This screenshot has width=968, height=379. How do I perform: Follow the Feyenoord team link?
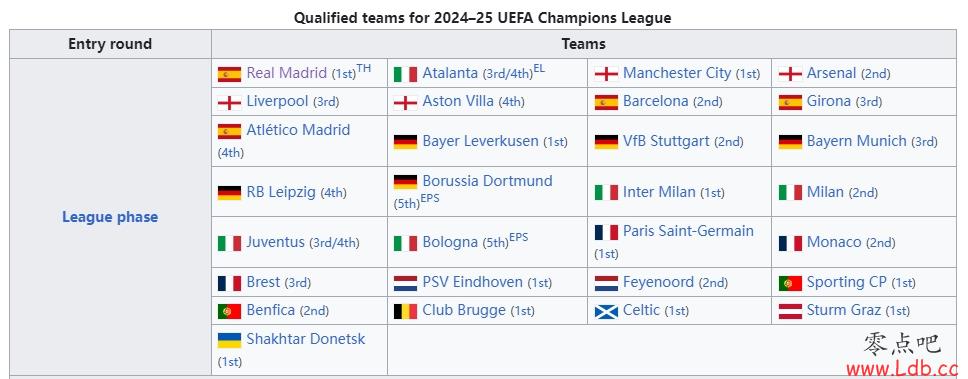click(658, 282)
